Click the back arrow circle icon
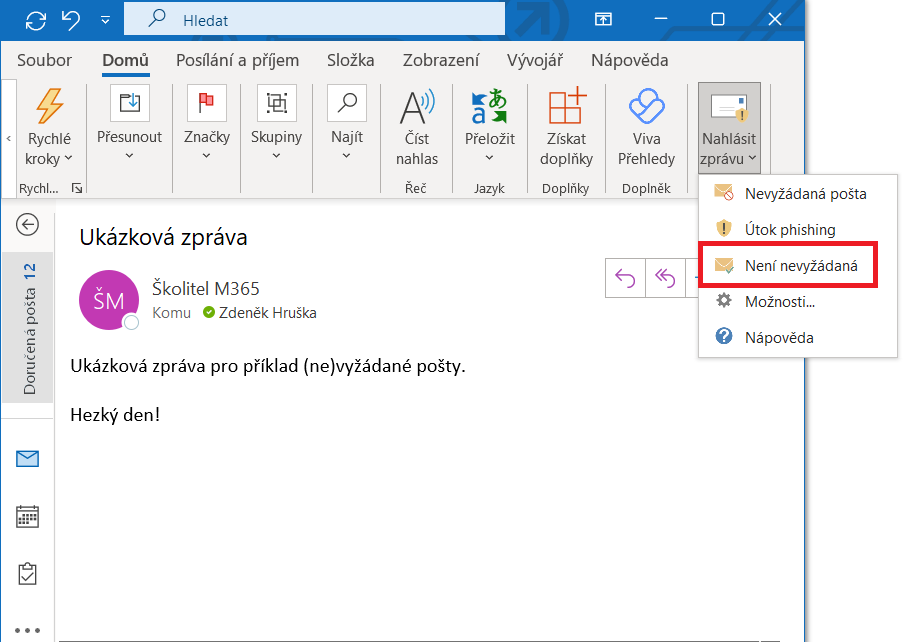This screenshot has width=906, height=642. (x=27, y=225)
